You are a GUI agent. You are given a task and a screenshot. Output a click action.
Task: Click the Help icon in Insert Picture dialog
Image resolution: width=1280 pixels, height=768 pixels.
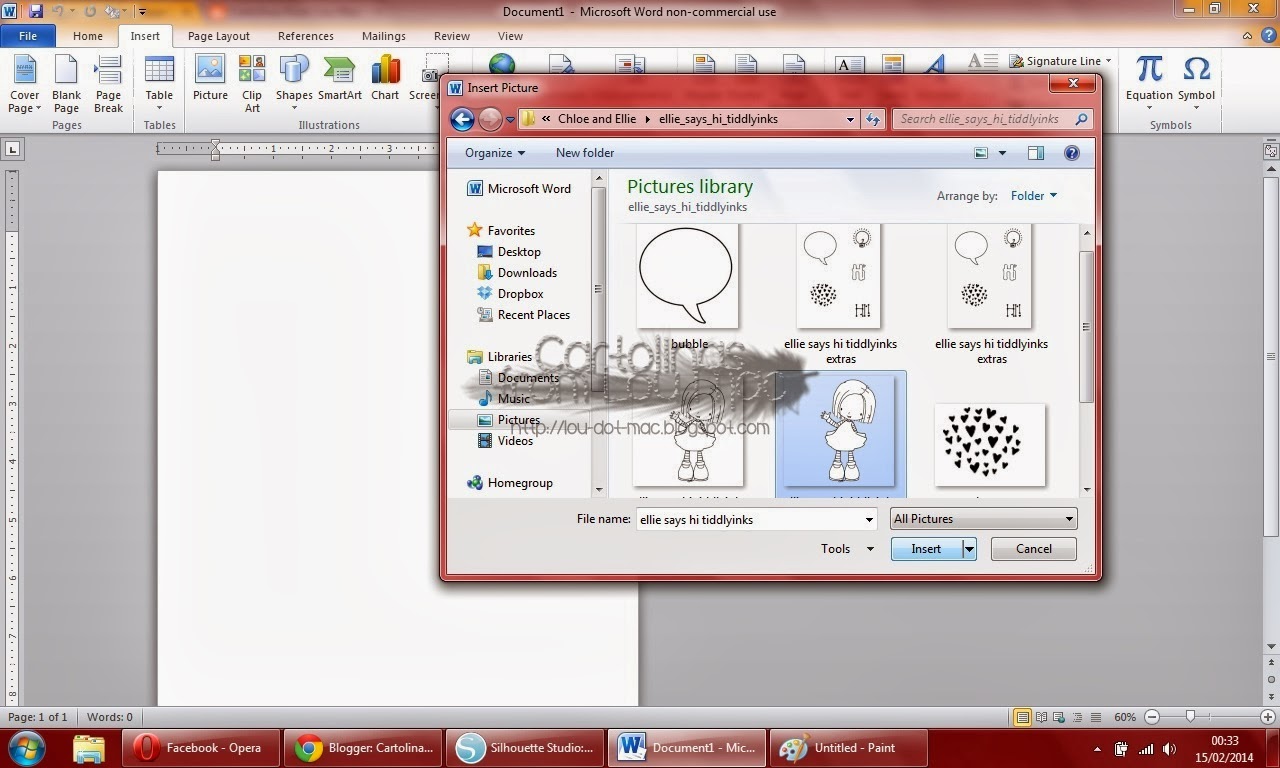(1072, 153)
